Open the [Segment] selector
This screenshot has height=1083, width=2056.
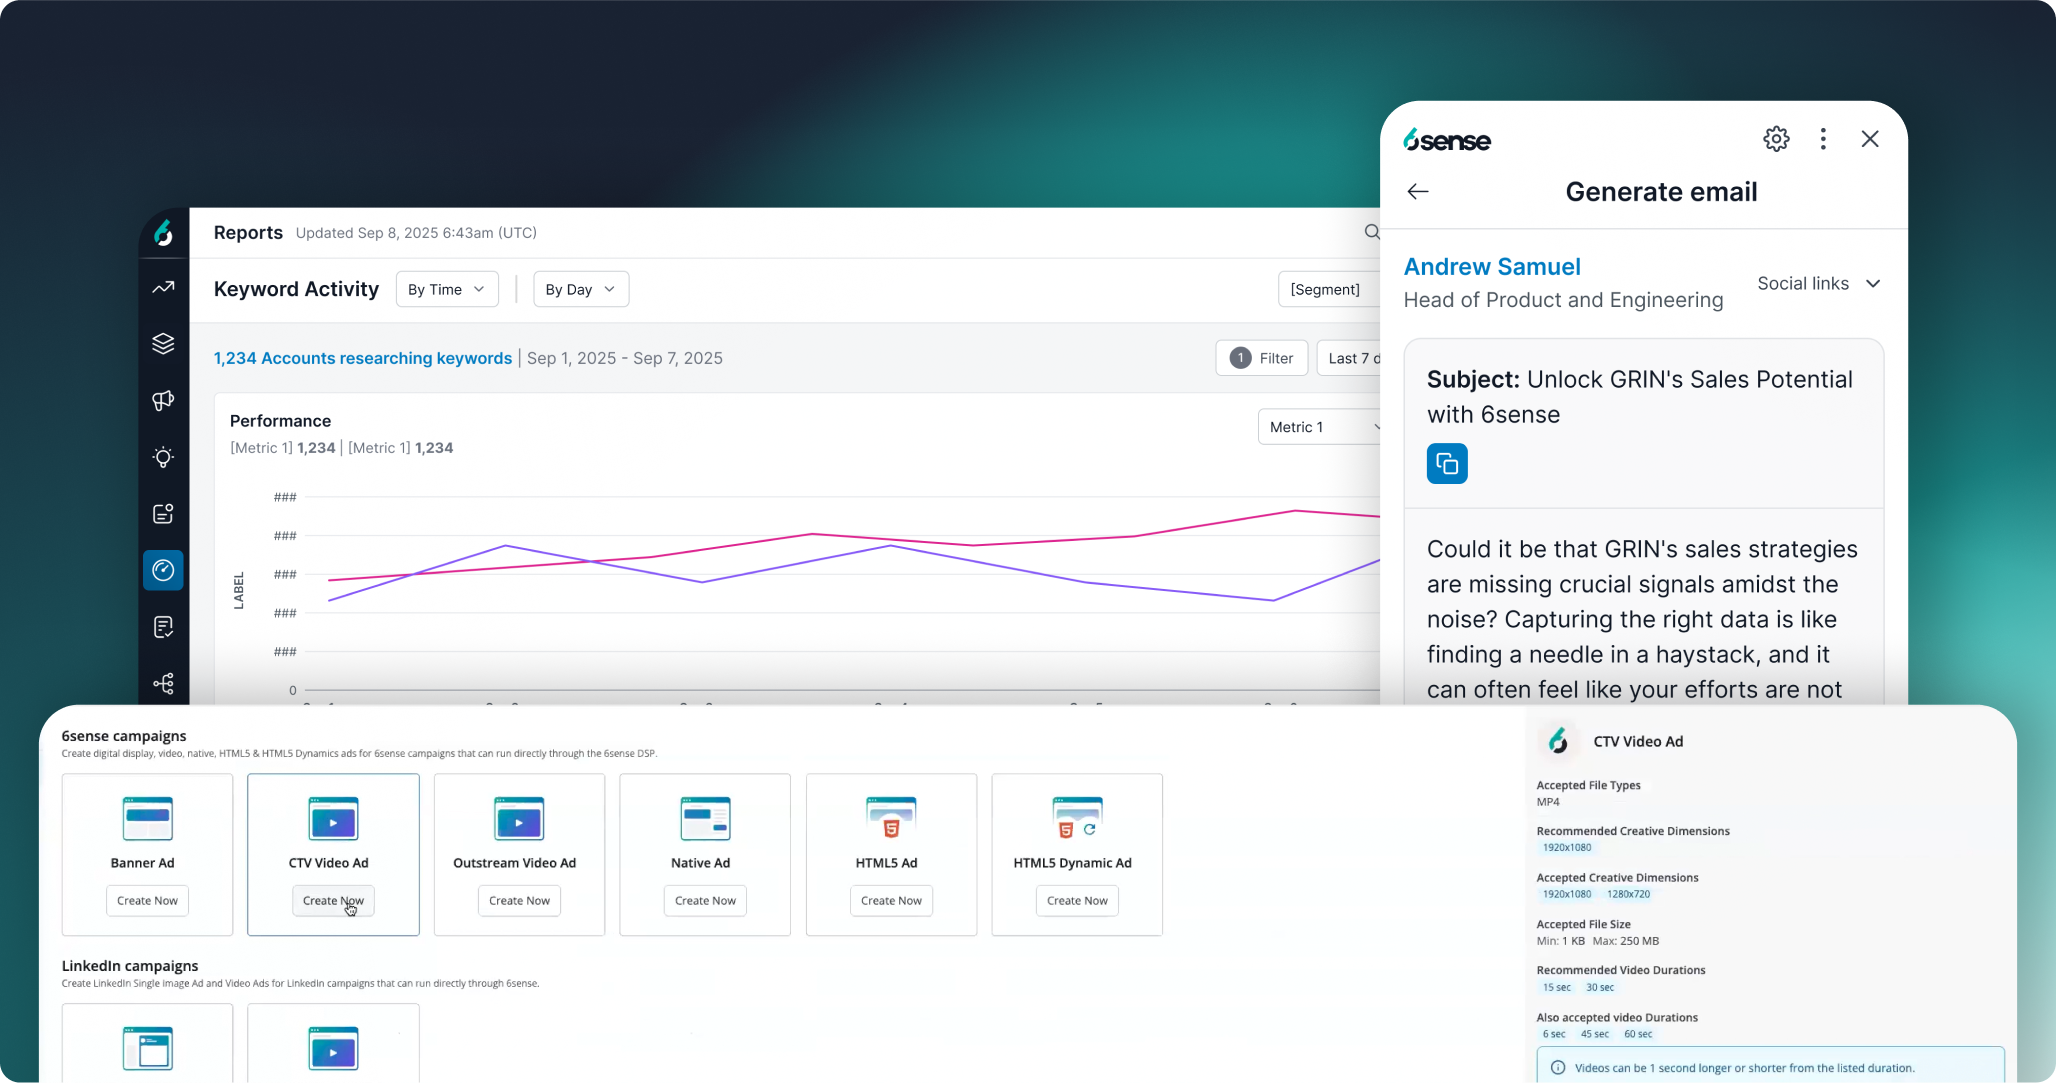(1328, 289)
